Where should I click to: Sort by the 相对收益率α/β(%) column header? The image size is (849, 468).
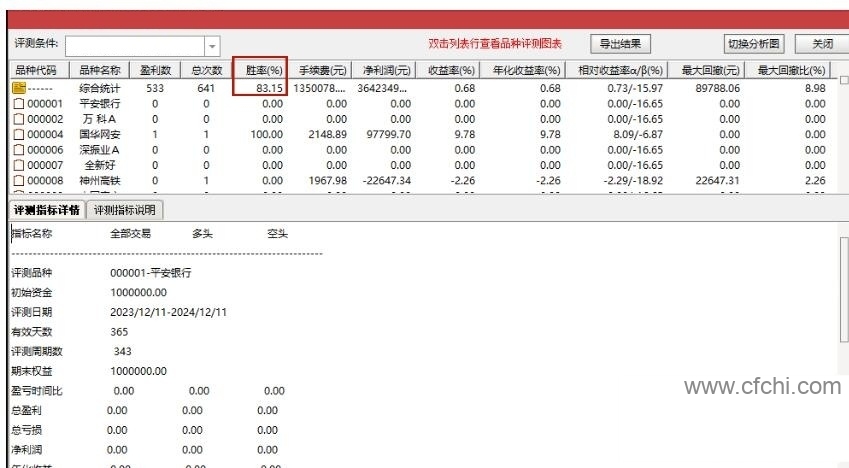click(618, 70)
